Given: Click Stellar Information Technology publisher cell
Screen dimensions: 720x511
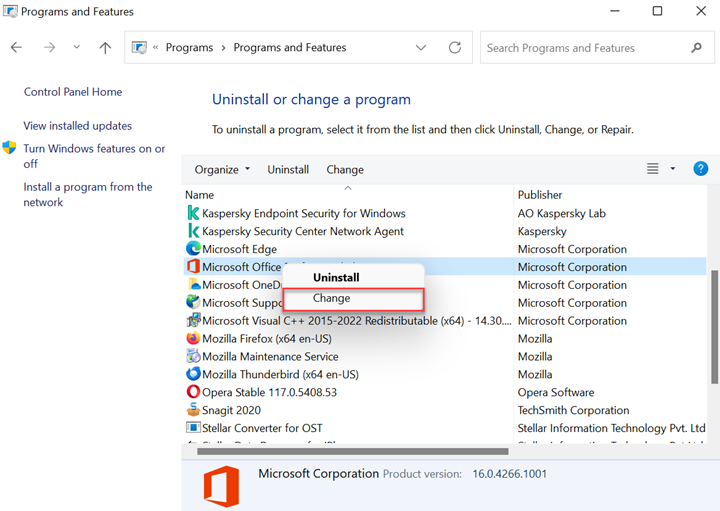Looking at the screenshot, I should click(611, 428).
